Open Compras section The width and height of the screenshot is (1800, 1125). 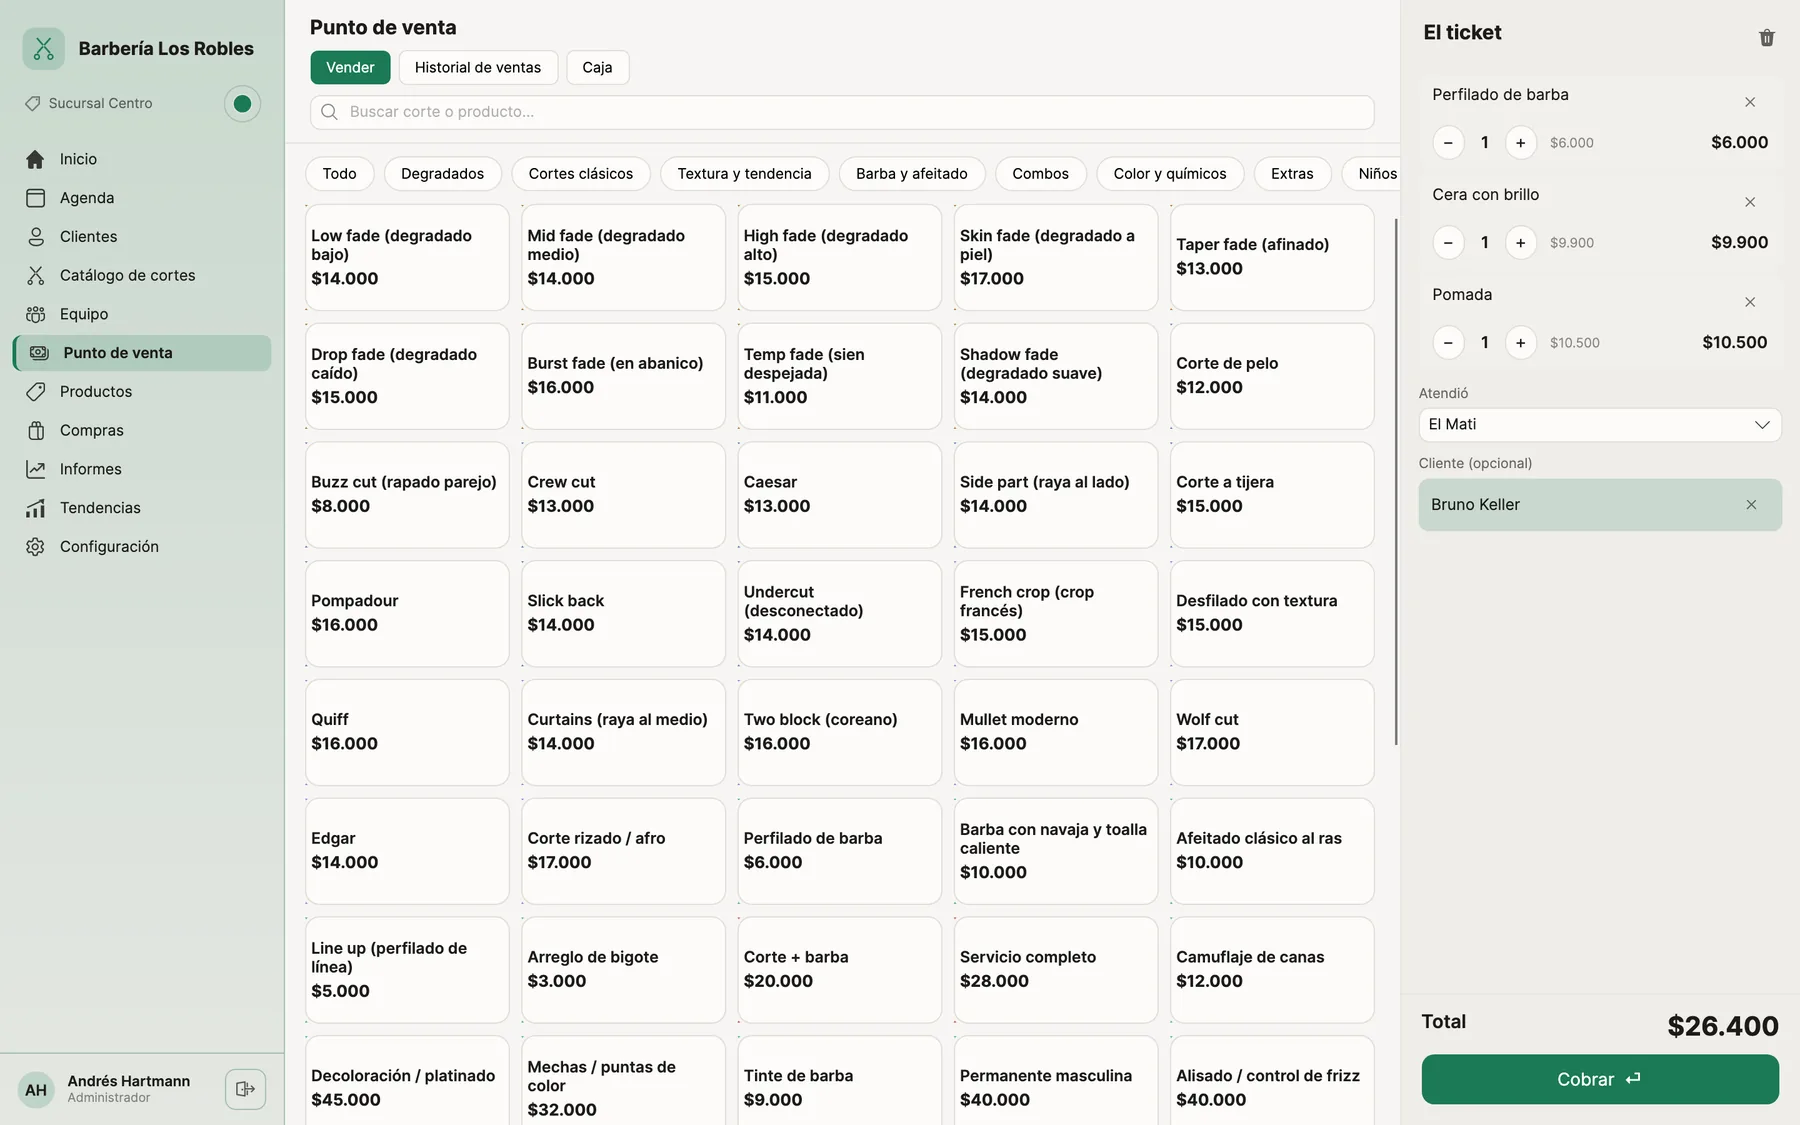142,430
